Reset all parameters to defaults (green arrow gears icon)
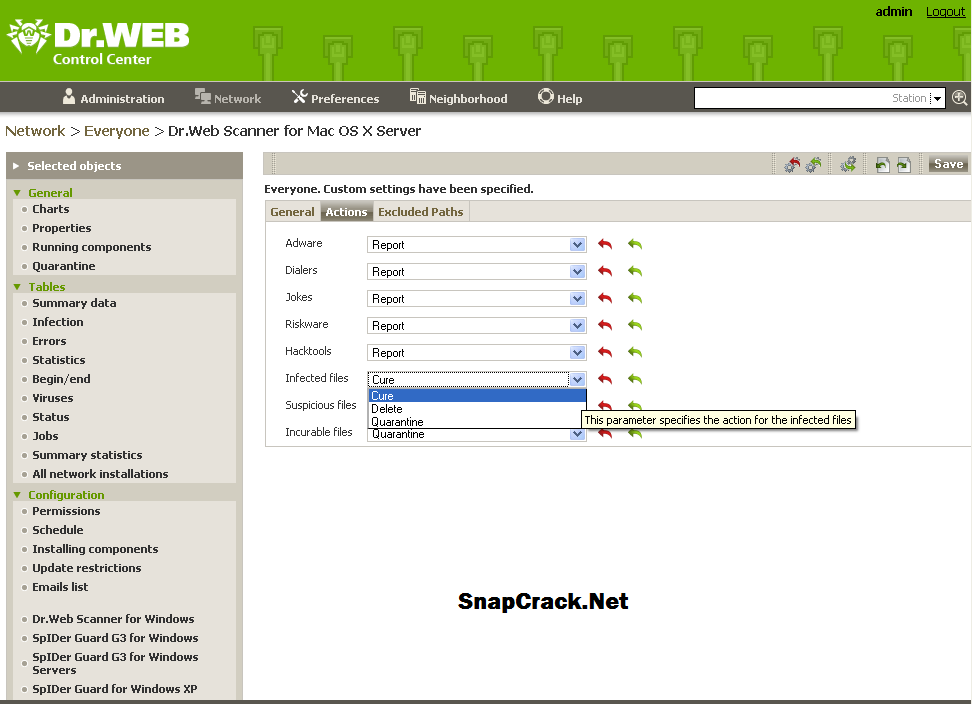Viewport: 972px width, 704px height. [x=813, y=165]
